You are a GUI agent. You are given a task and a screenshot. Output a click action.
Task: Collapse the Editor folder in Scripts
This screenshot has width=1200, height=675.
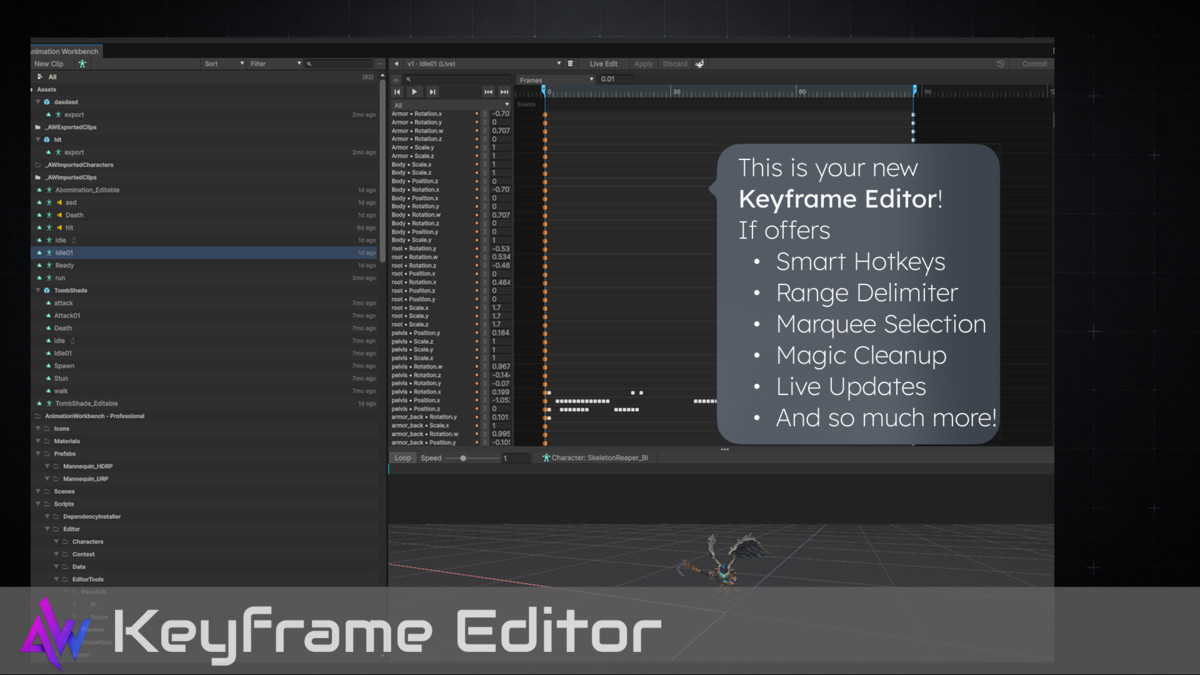[x=47, y=529]
